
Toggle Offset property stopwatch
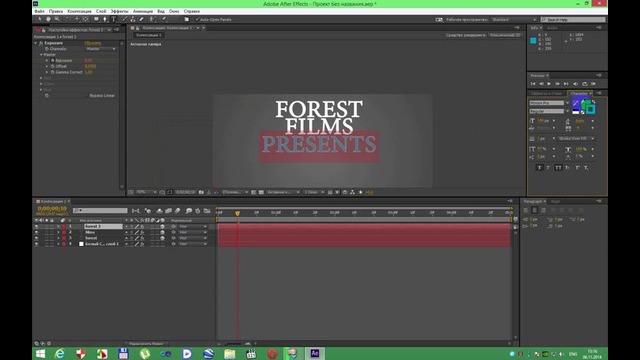click(x=53, y=66)
